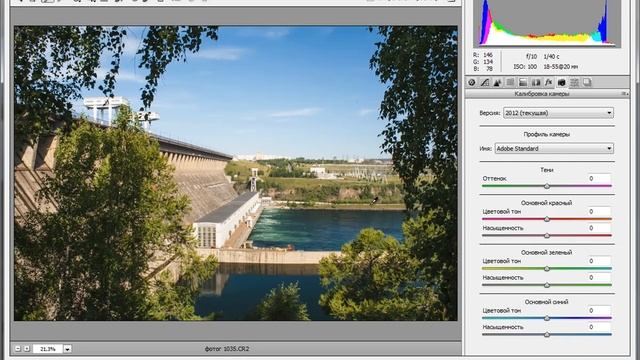
Task: Click the green Насыщенность value field
Action: [x=599, y=277]
